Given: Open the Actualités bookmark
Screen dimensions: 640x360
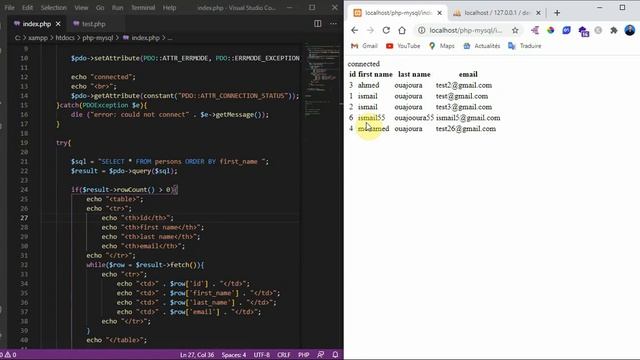Looking at the screenshot, I should coord(482,46).
